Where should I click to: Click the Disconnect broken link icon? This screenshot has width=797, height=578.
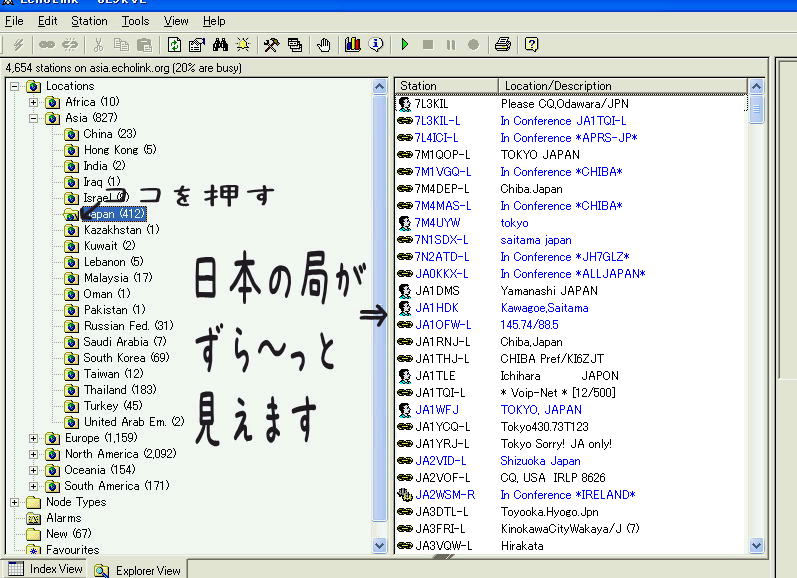click(x=70, y=45)
